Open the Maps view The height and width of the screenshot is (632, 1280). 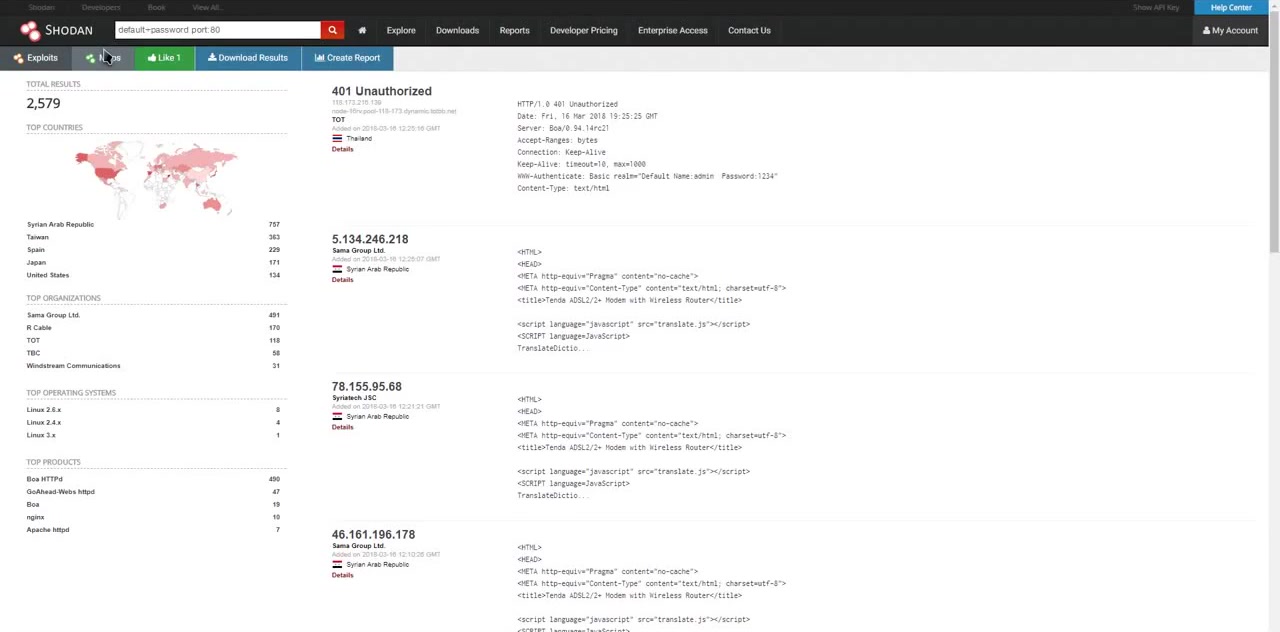[104, 58]
